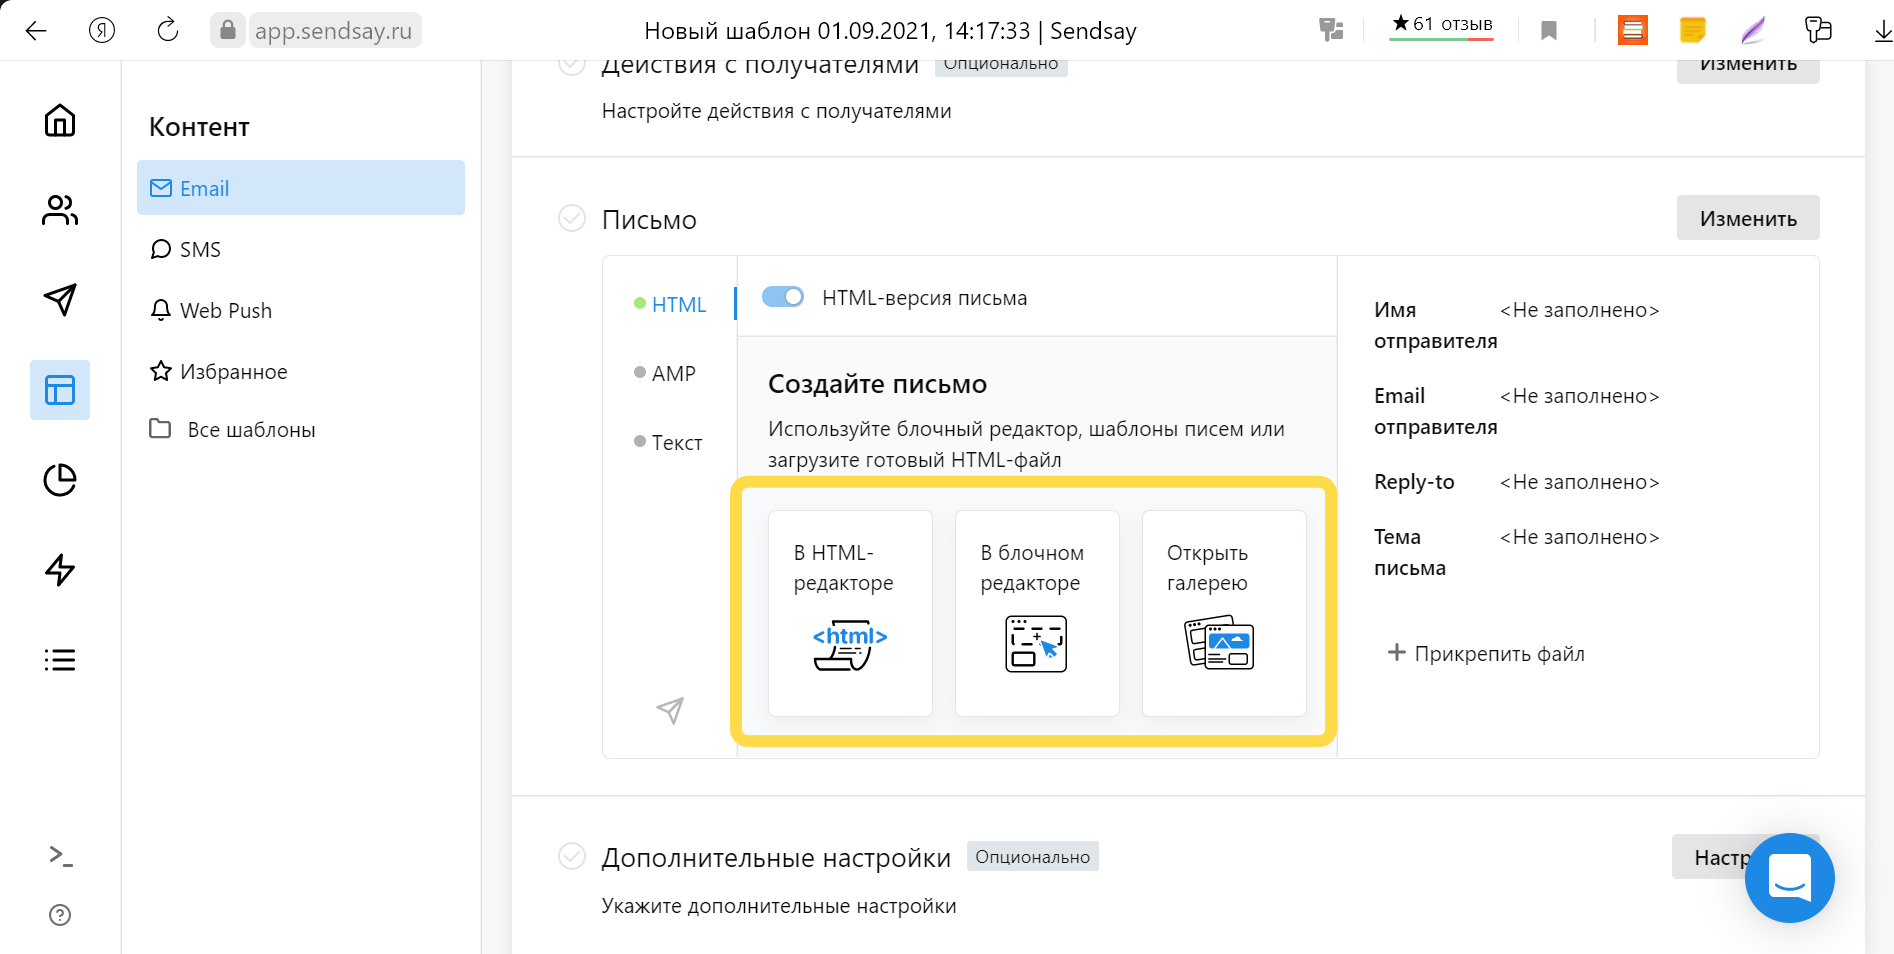Click the paper plane campaigns sidebar icon
The height and width of the screenshot is (954, 1894).
tap(60, 300)
